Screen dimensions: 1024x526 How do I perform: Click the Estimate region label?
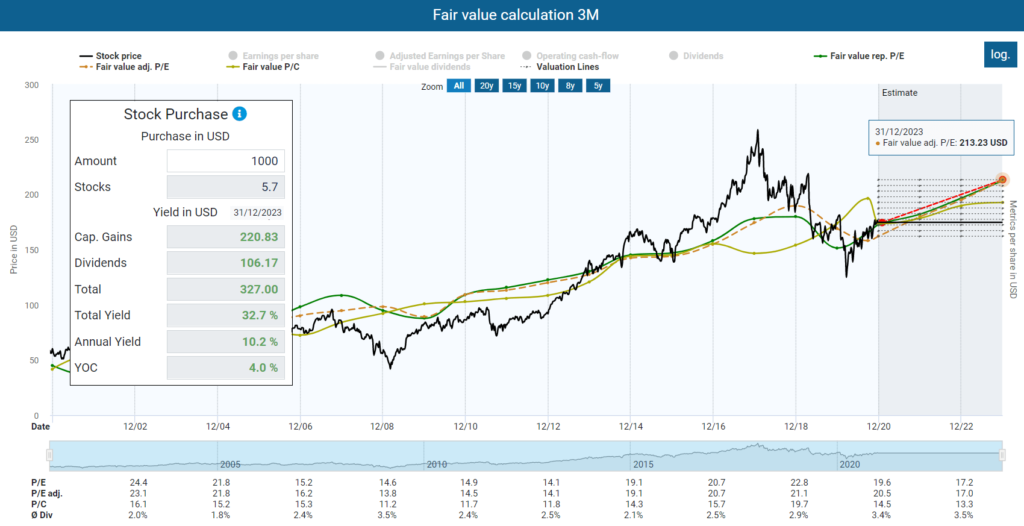(x=899, y=93)
